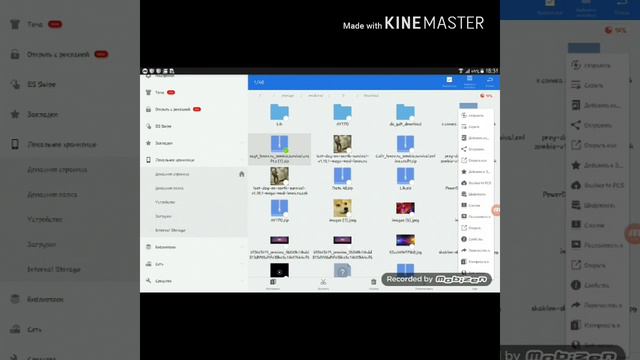Expand the tools section chevron in sidebar
This screenshot has width=640, height=360.
tap(242, 281)
